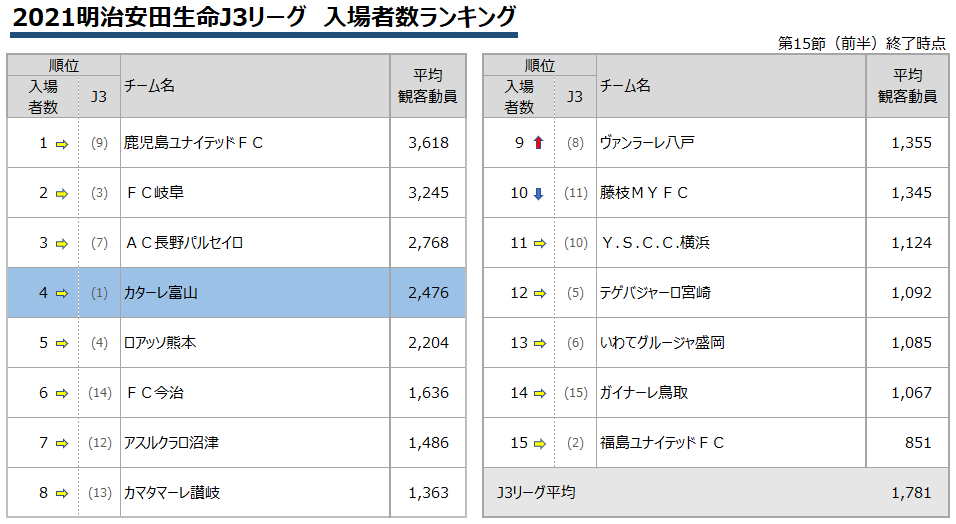Click the left table's 順位 header cell

click(64, 65)
